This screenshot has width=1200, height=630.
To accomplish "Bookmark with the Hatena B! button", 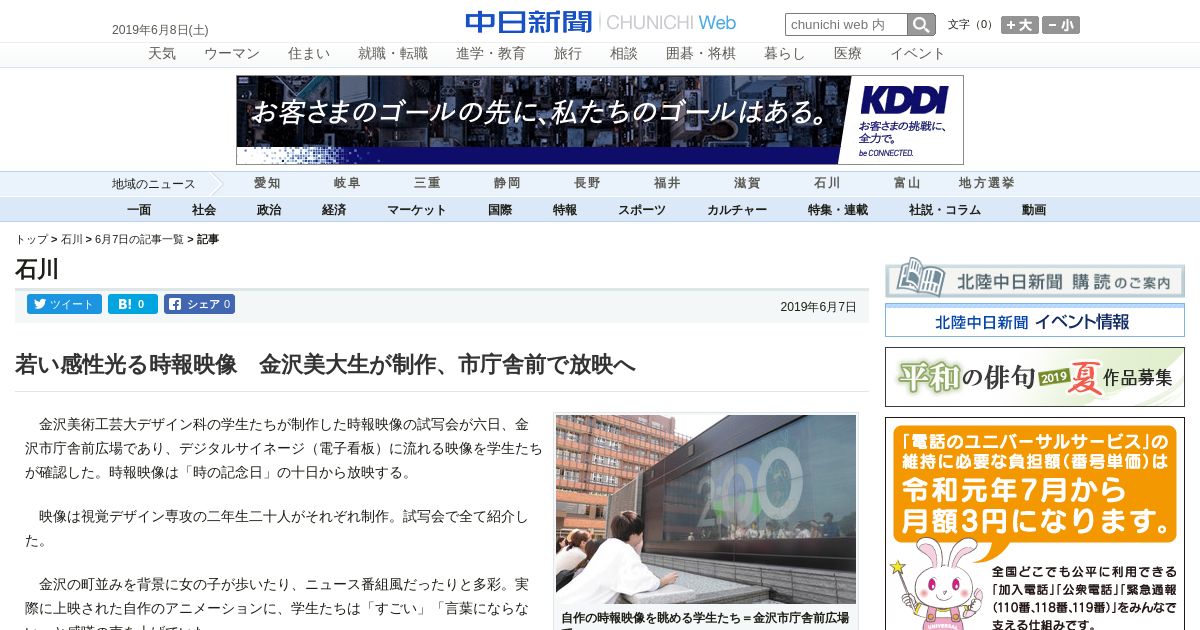I will (x=133, y=304).
